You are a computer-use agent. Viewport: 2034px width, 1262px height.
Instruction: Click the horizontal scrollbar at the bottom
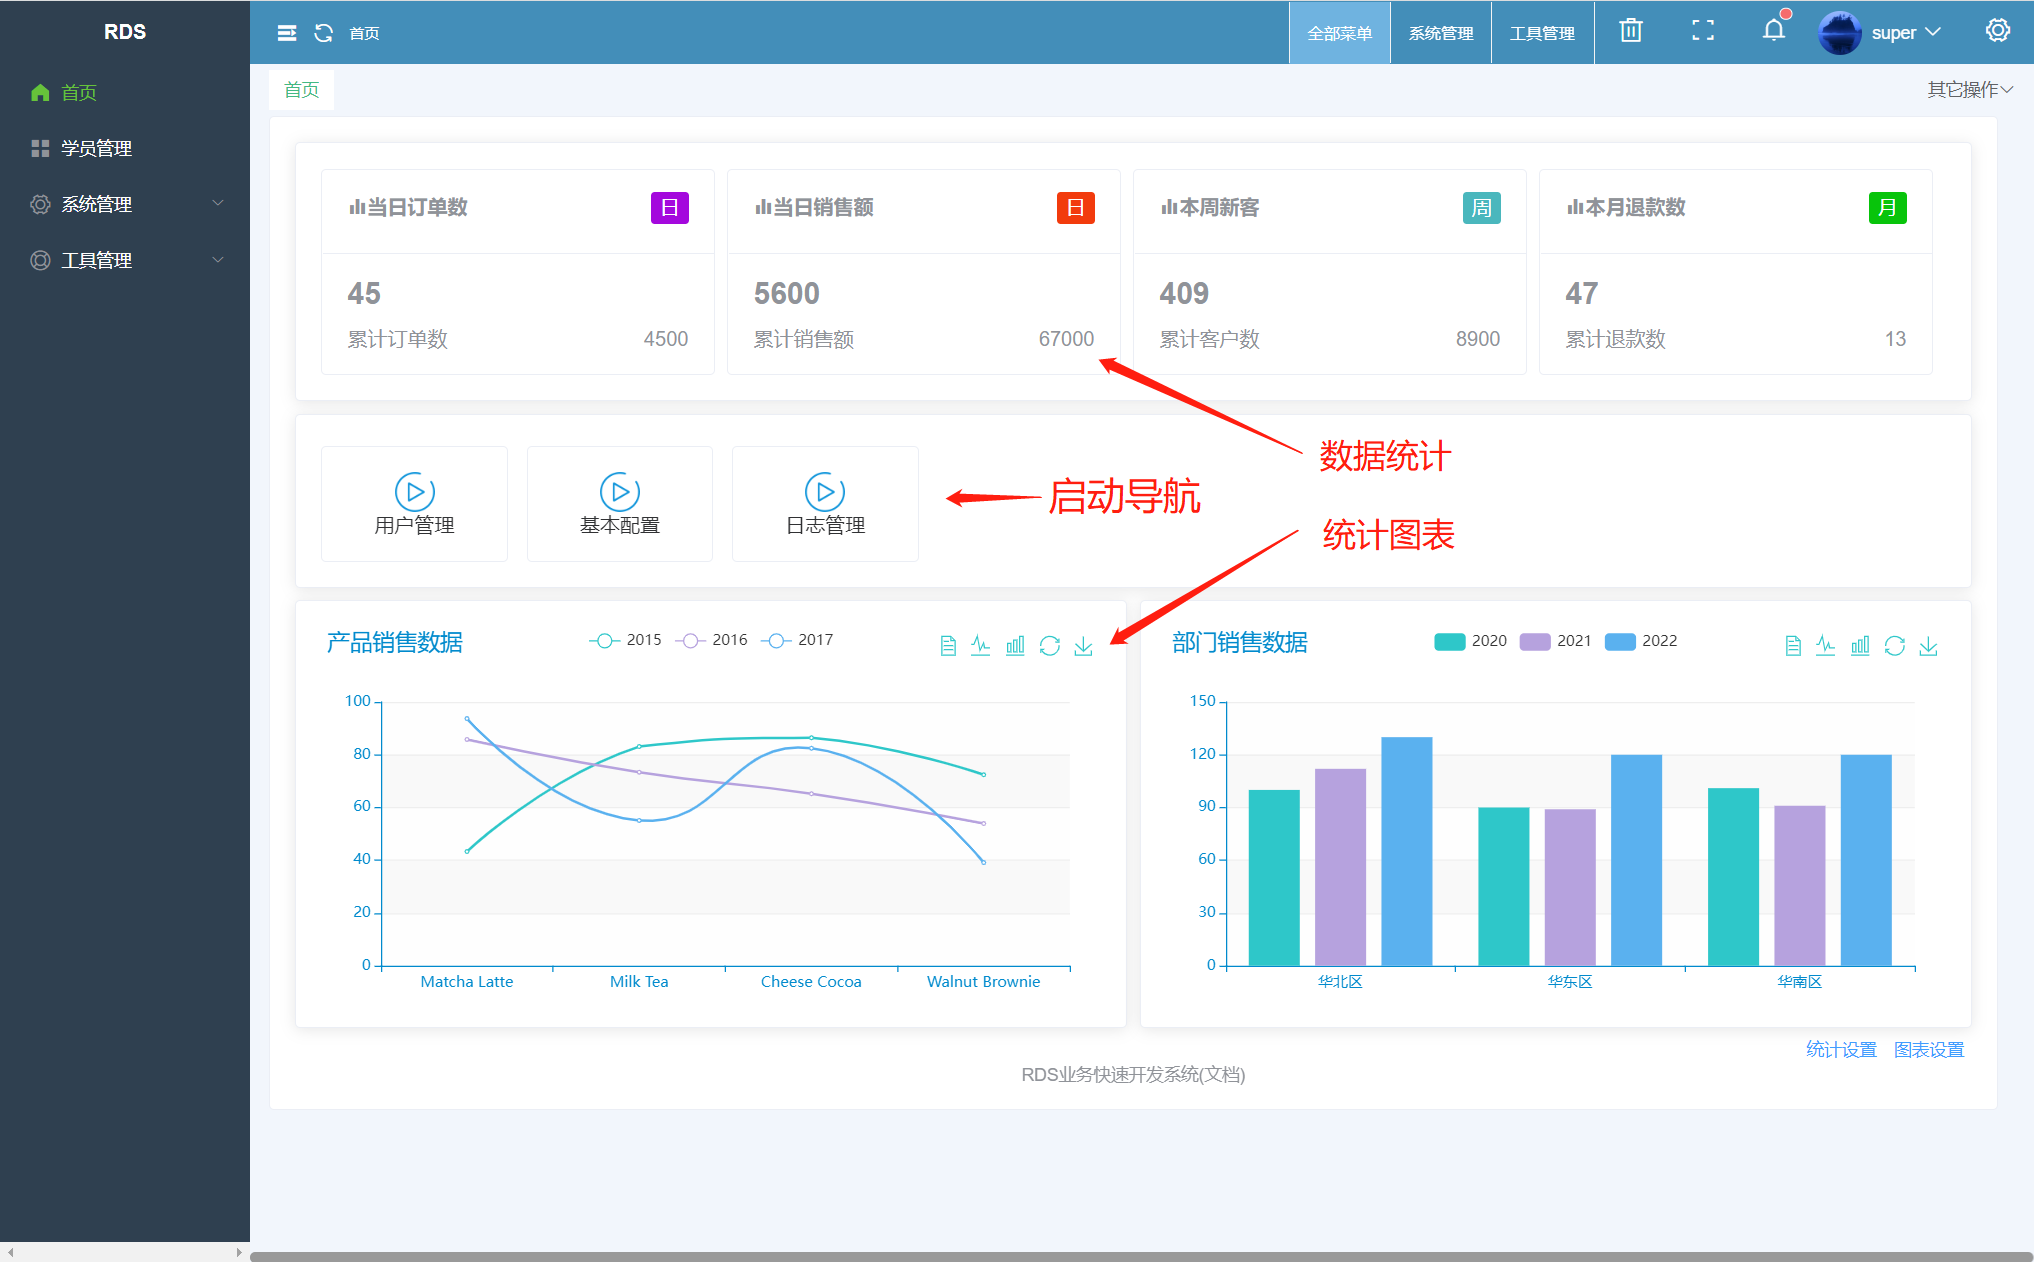(x=1140, y=1256)
